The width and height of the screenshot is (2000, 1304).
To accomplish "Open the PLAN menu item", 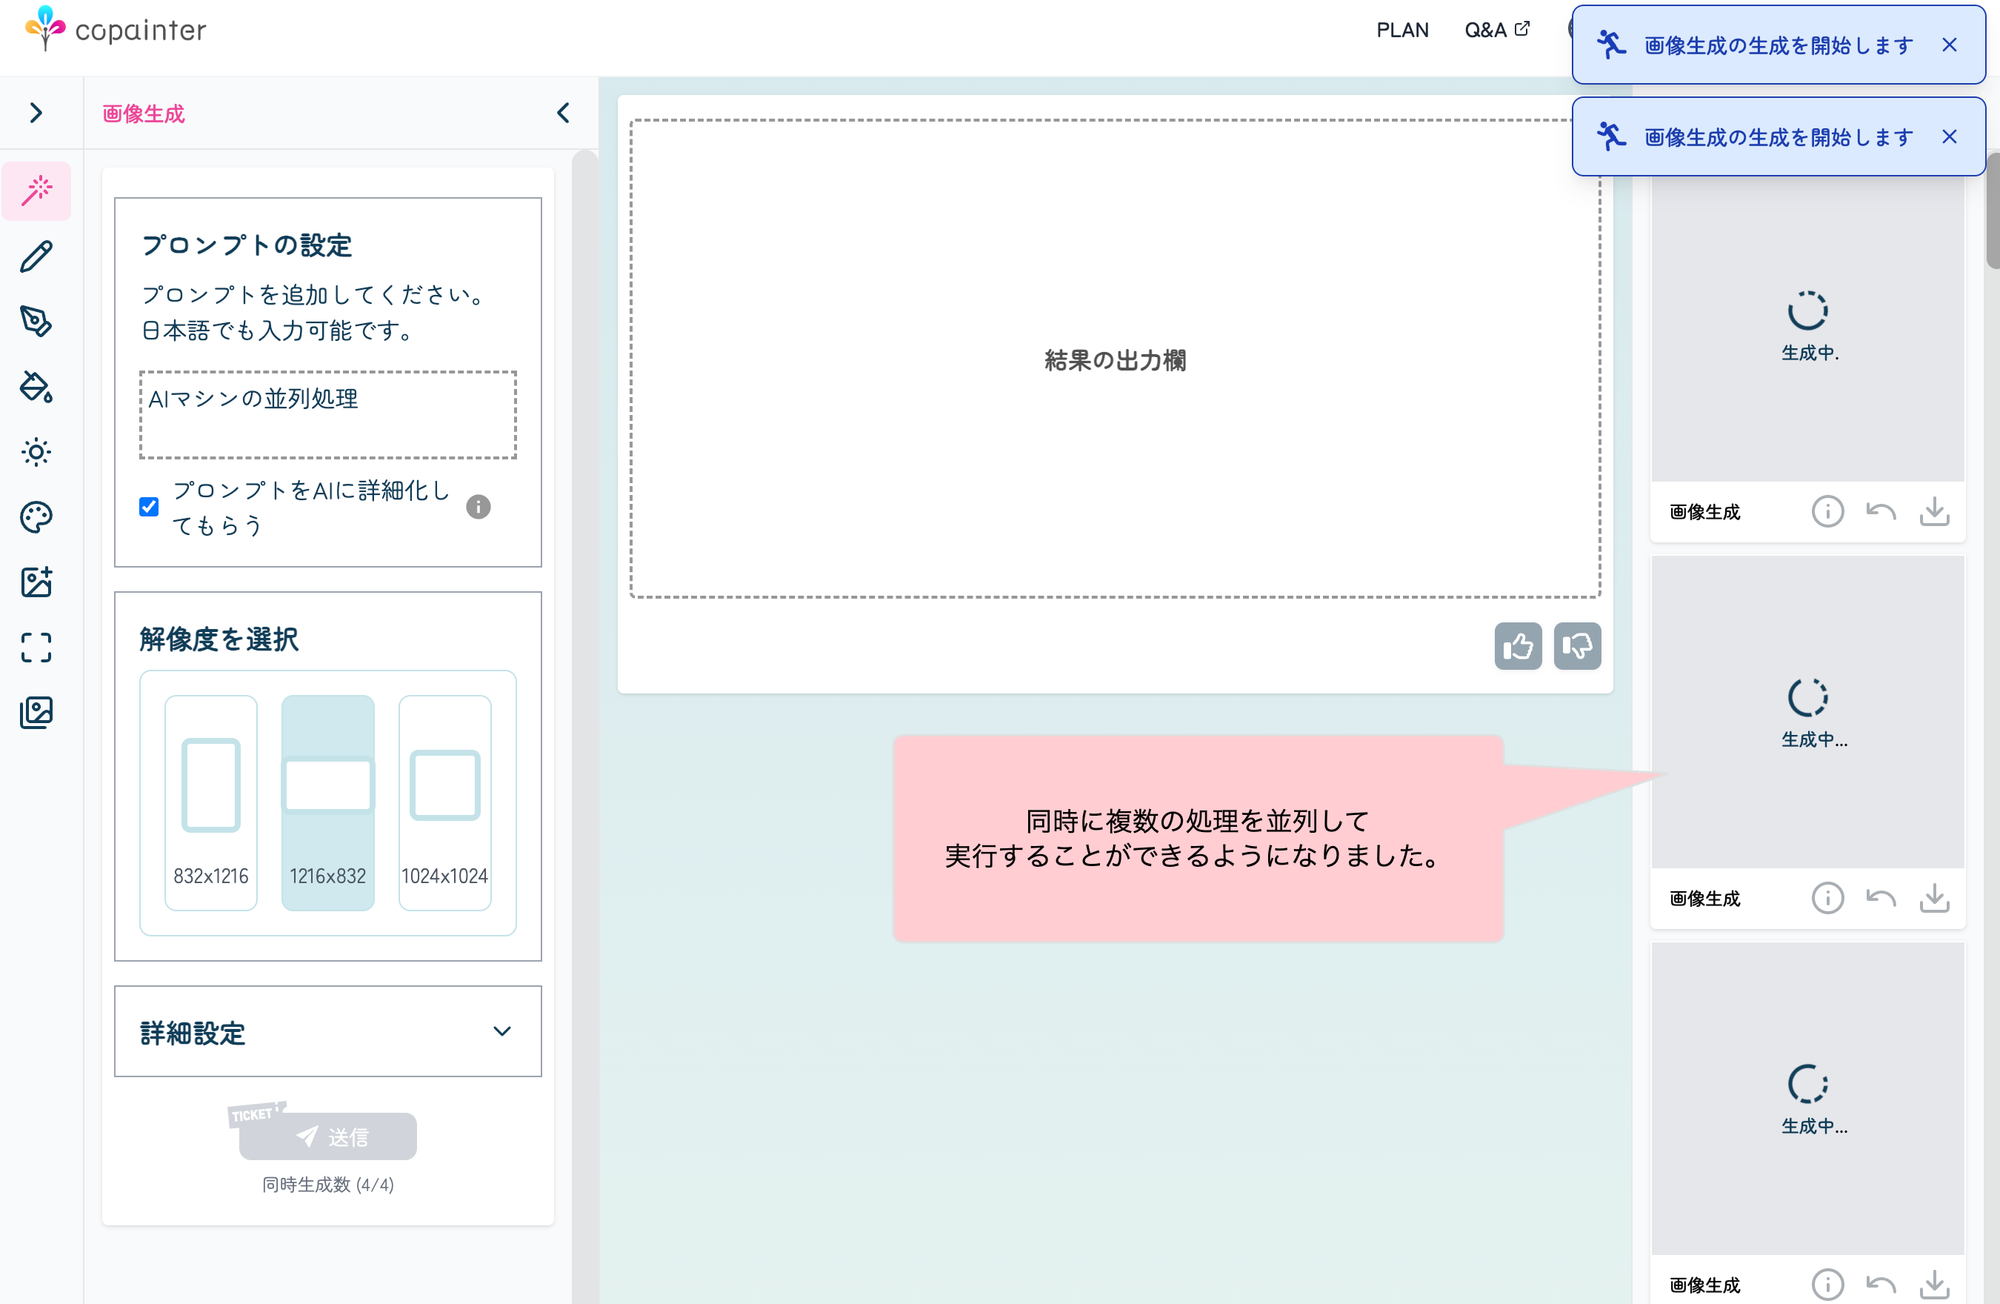I will tap(1402, 30).
